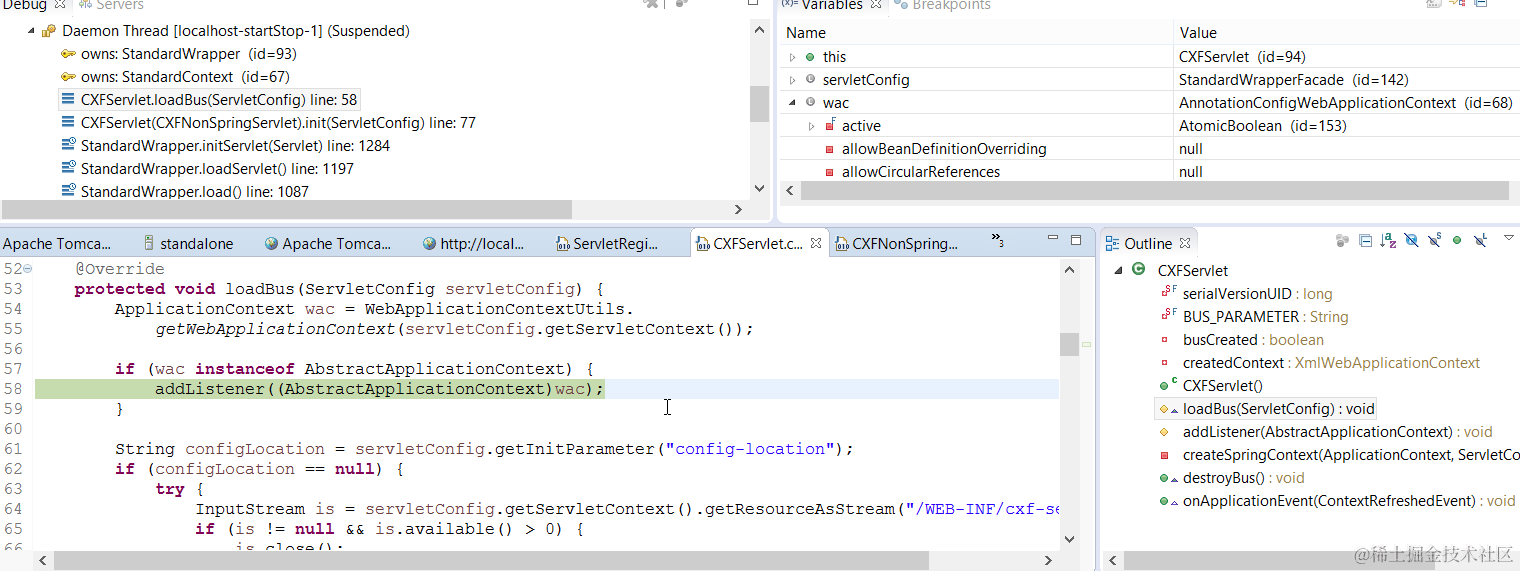Switch to the Servers tab

[111, 5]
